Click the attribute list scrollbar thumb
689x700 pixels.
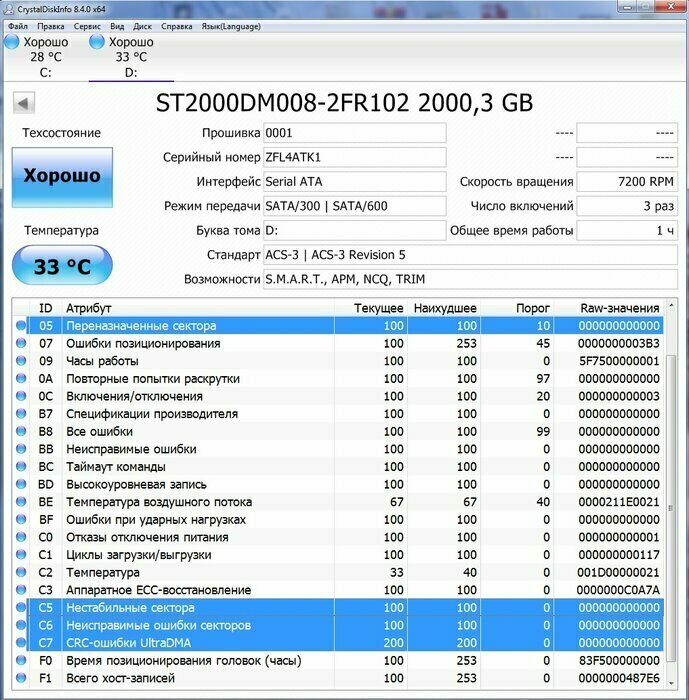click(671, 508)
